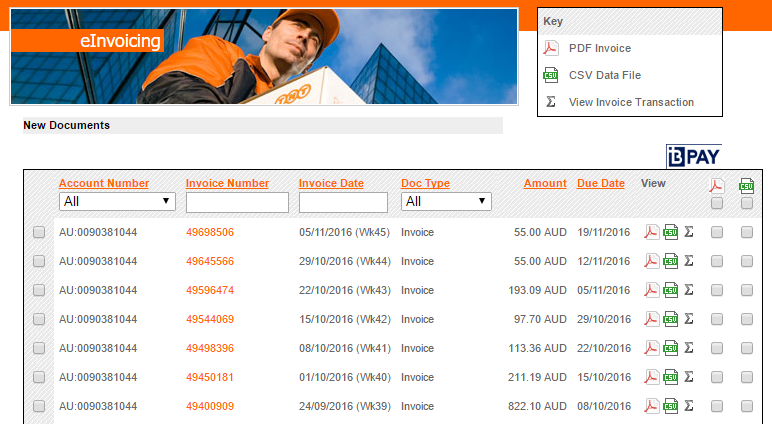
Task: View transactions for invoice 49596474
Action: pos(689,290)
